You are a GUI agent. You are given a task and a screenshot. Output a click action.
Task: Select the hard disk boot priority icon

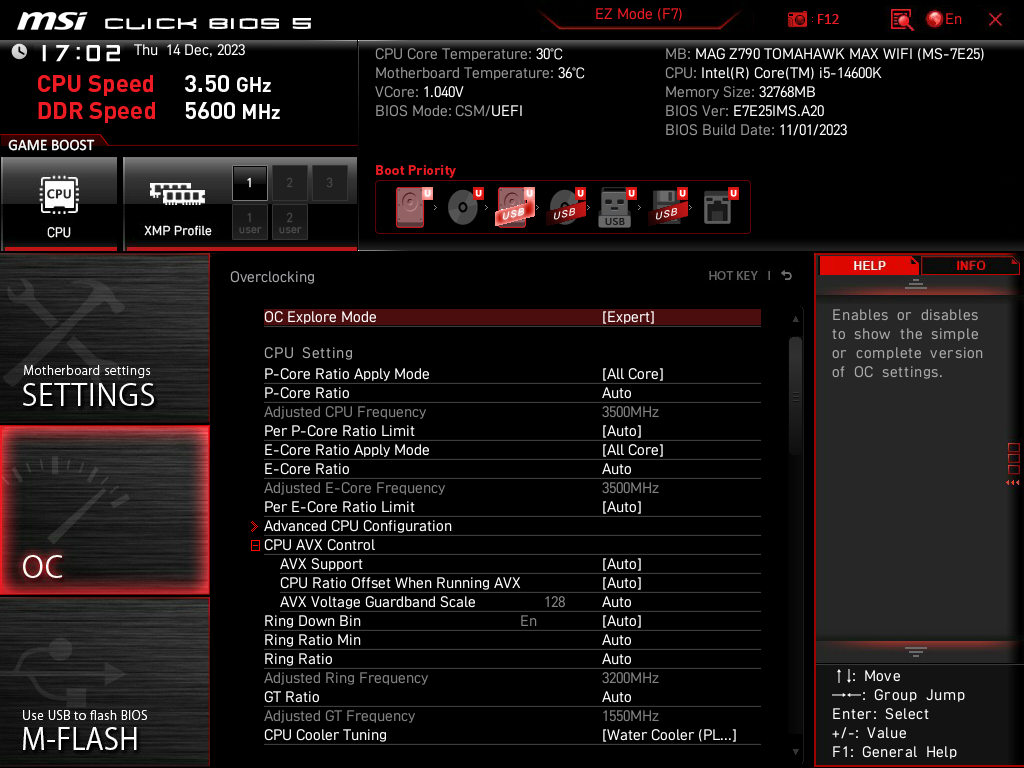pyautogui.click(x=411, y=207)
